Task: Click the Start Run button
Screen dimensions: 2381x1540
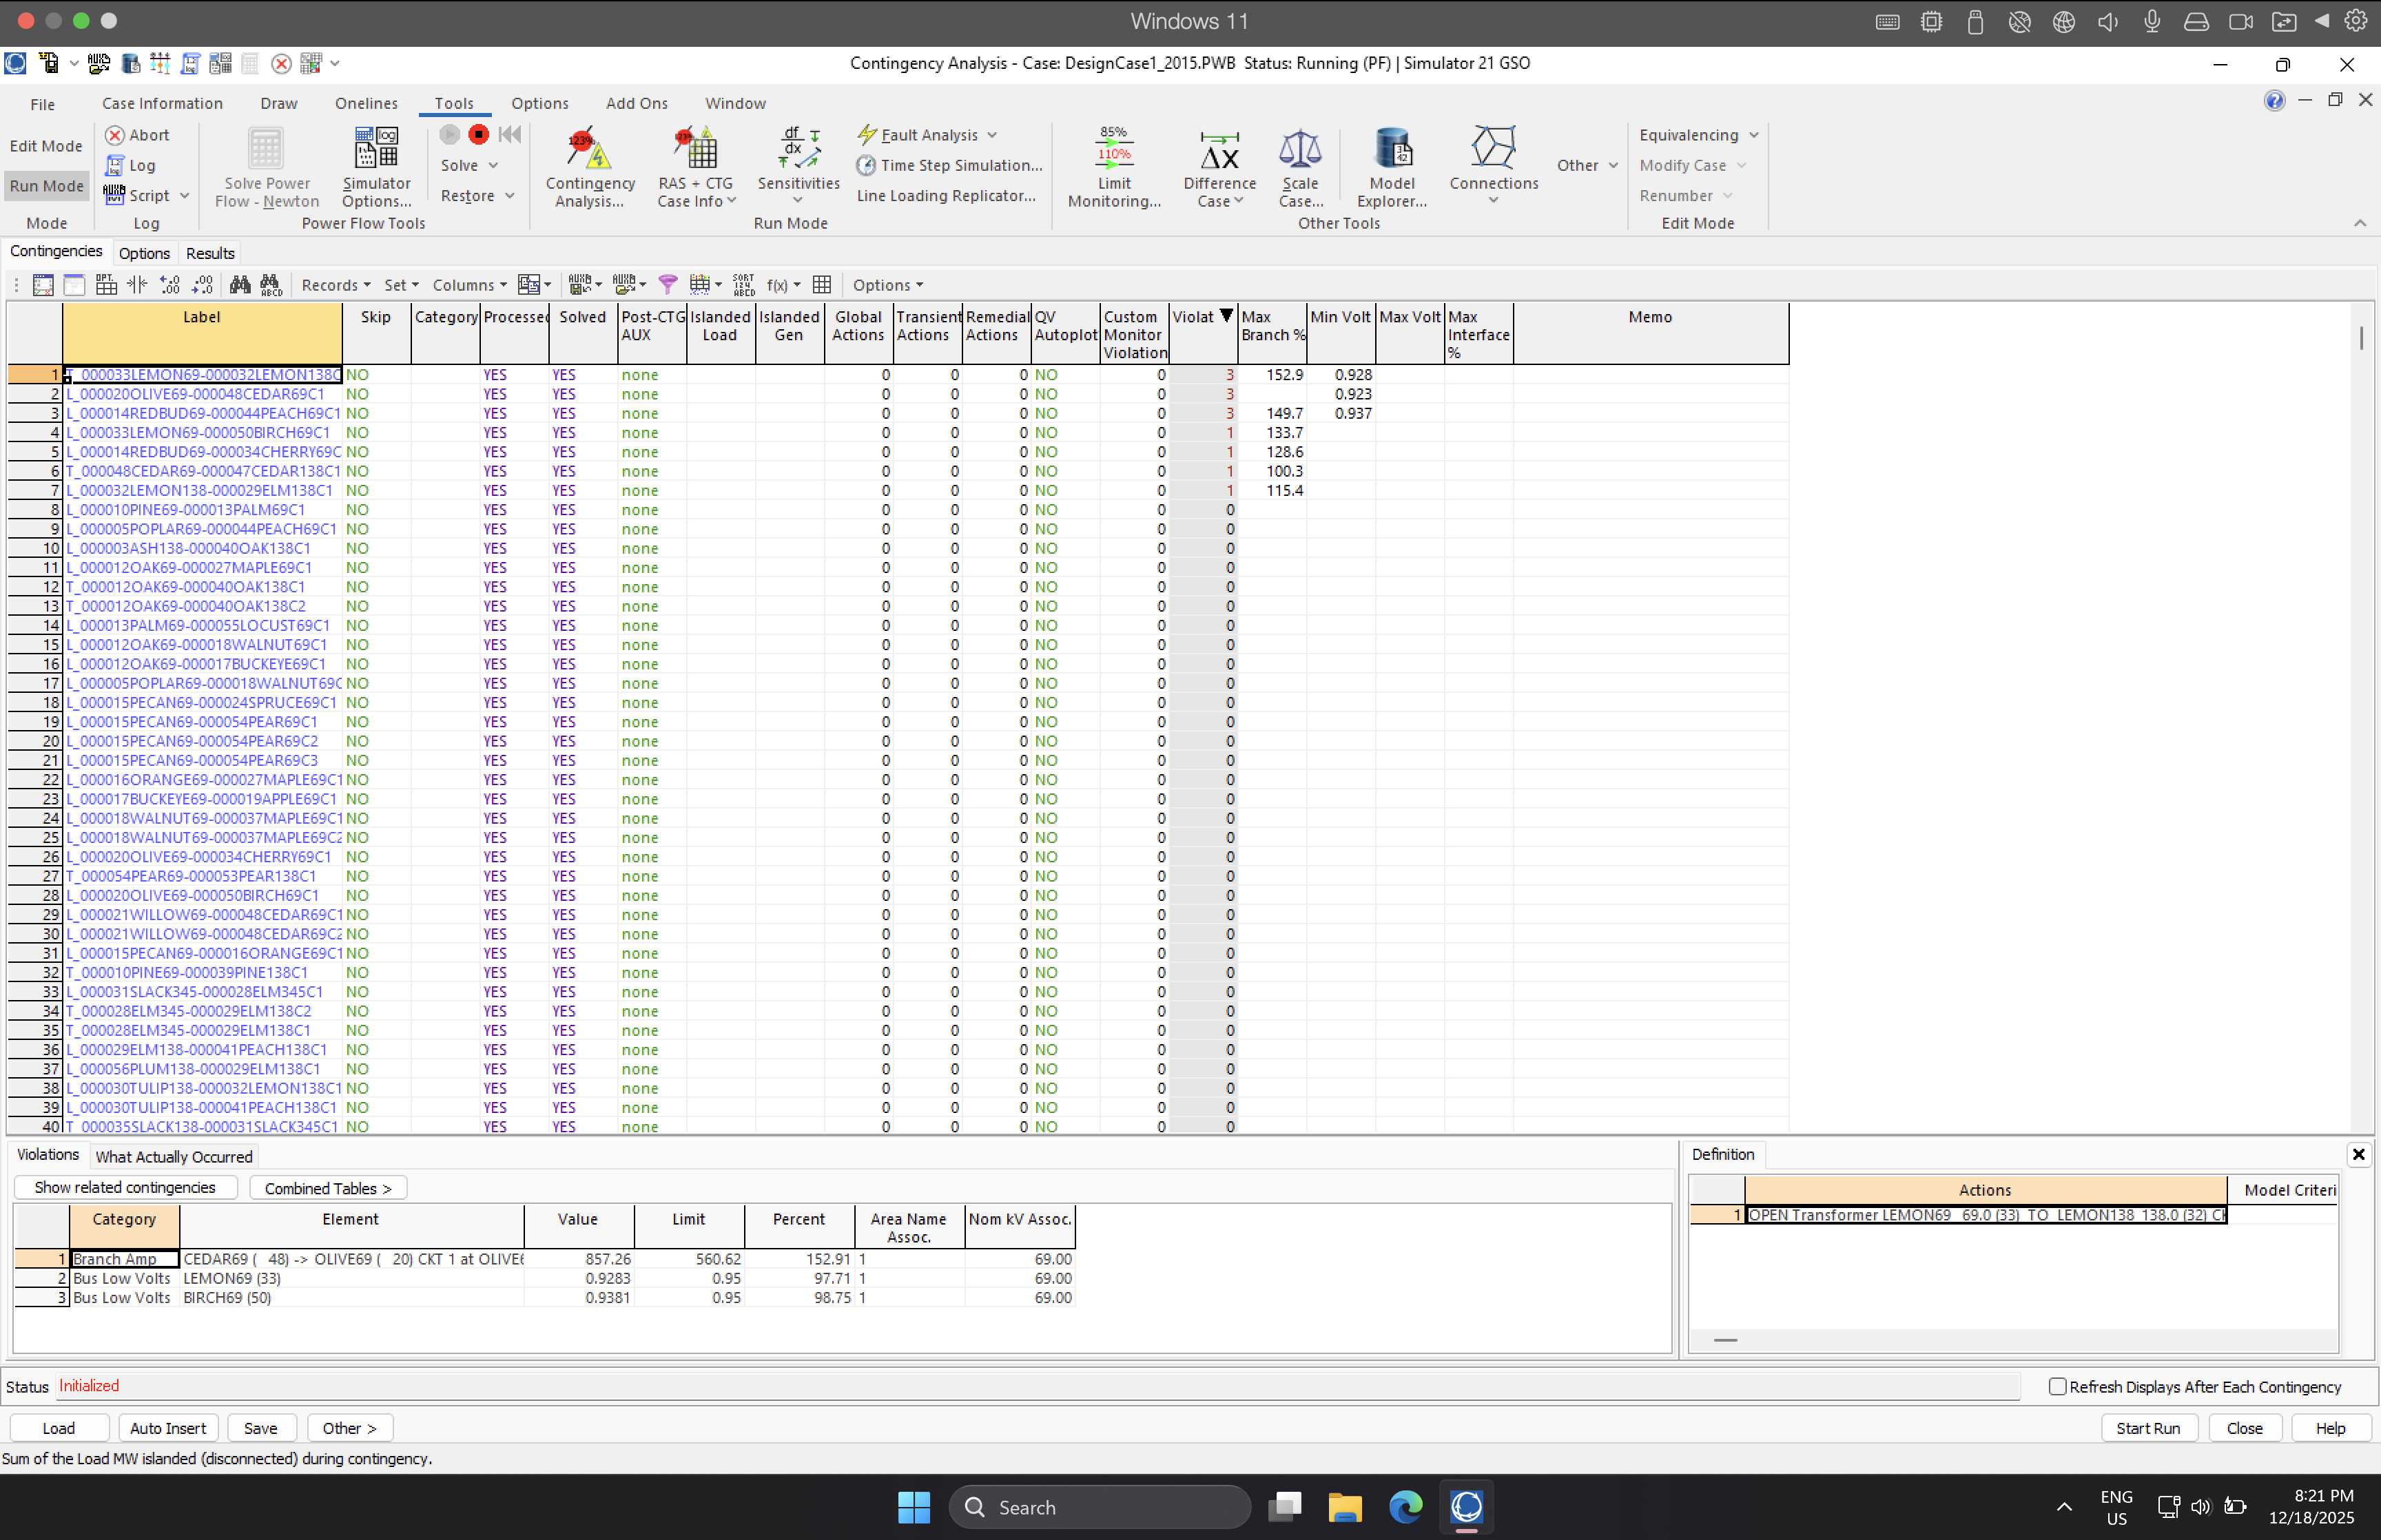Action: tap(2147, 1428)
